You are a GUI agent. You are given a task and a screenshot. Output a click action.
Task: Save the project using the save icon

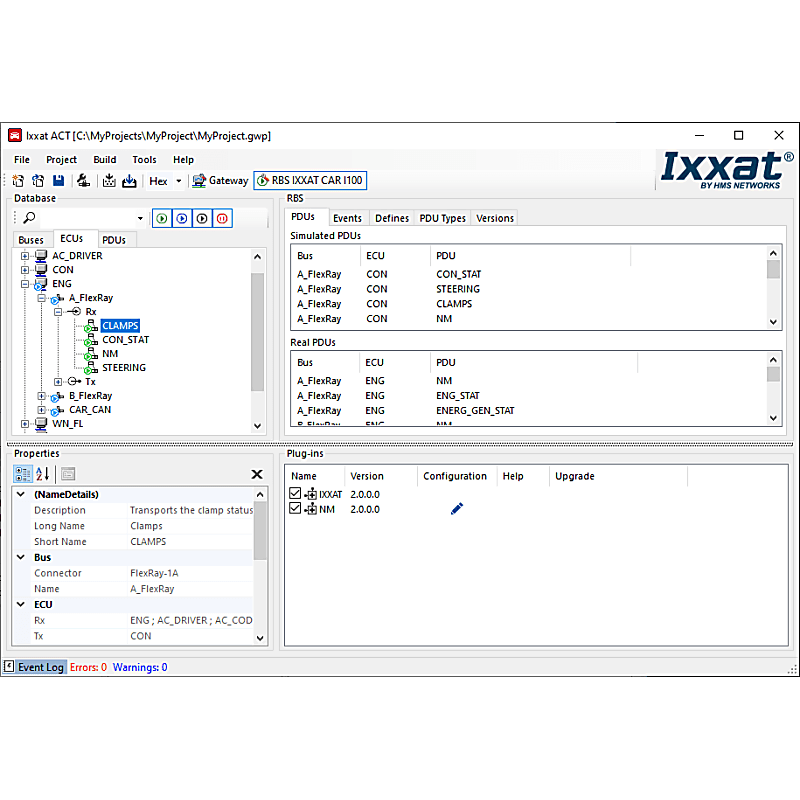pyautogui.click(x=59, y=180)
